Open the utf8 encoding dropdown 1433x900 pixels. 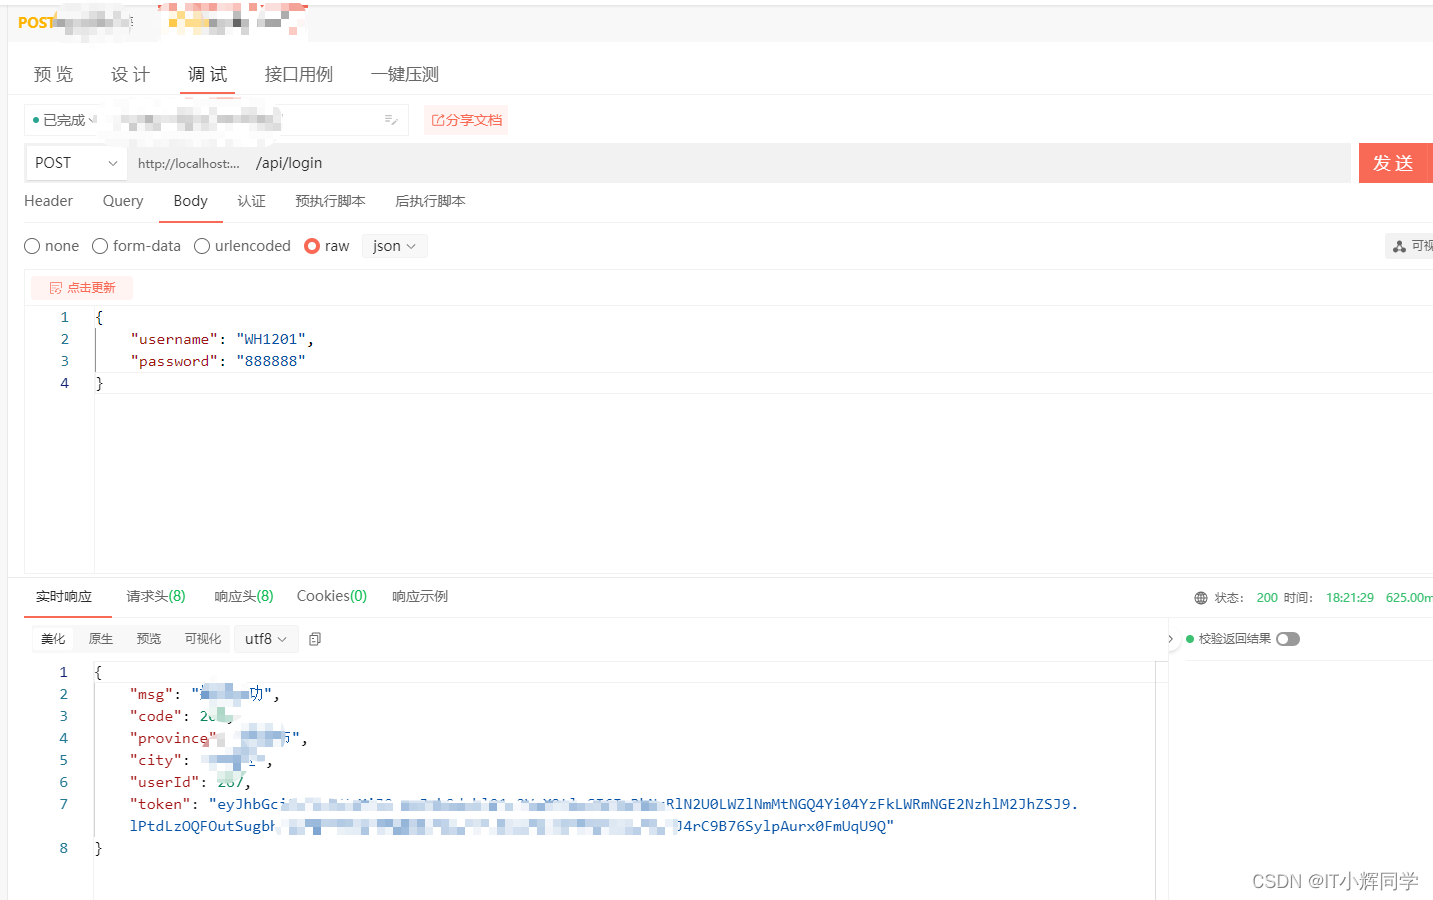tap(266, 639)
